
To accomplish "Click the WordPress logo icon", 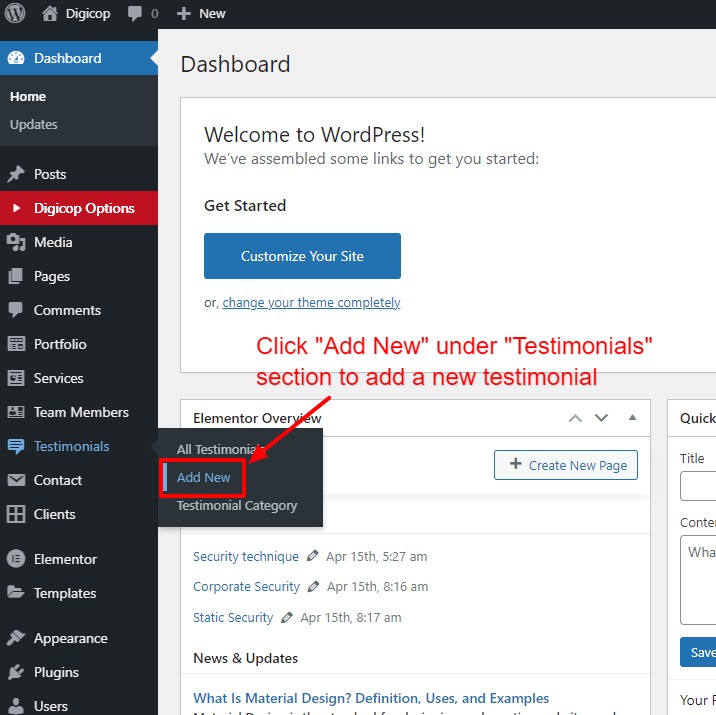I will coord(16,14).
